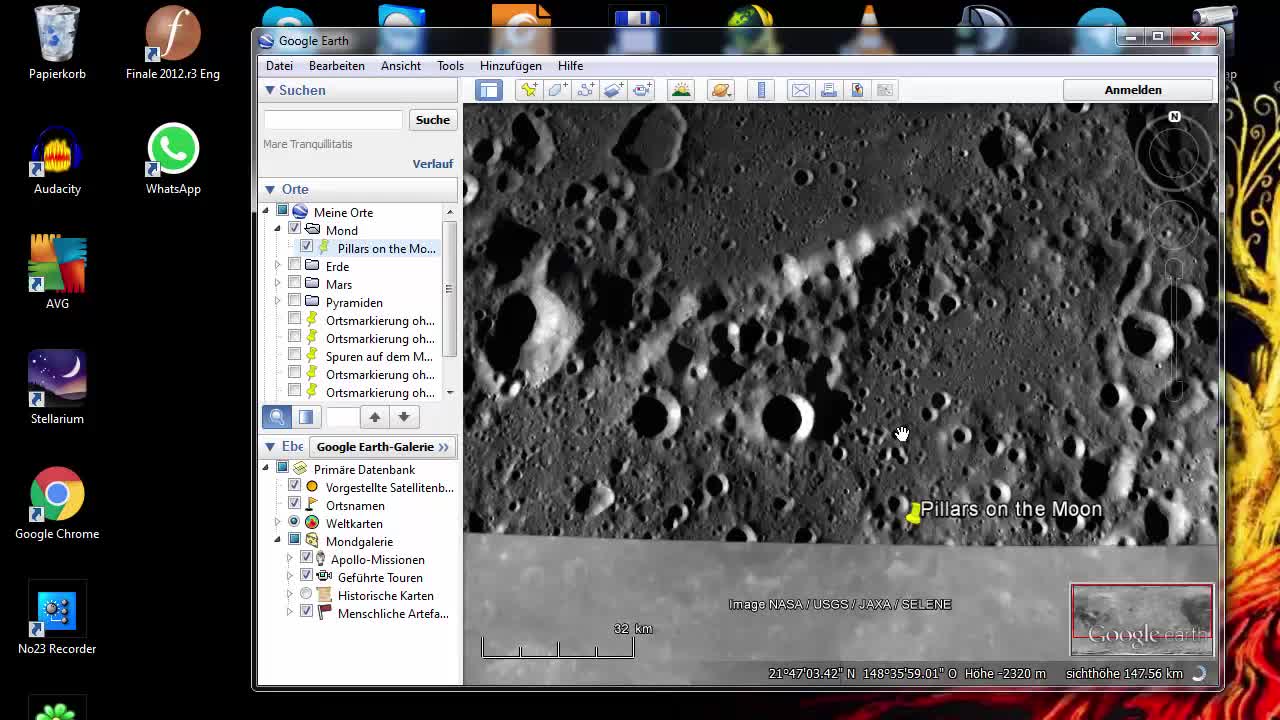Move the selected place up with arrow

pos(375,417)
